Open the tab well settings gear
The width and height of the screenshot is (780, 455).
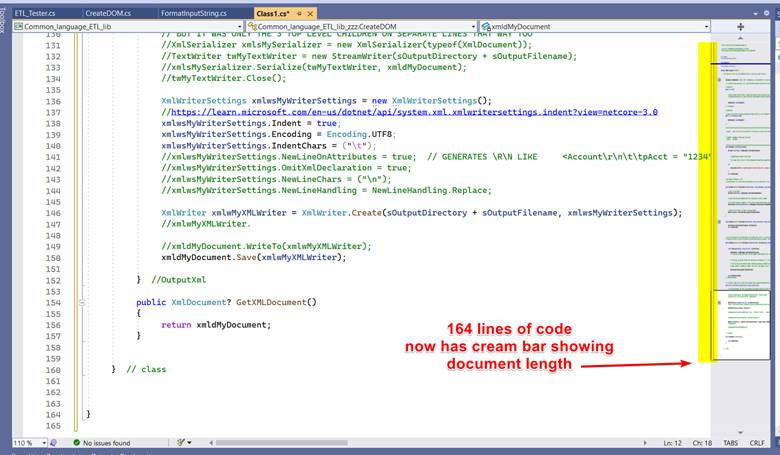point(767,13)
